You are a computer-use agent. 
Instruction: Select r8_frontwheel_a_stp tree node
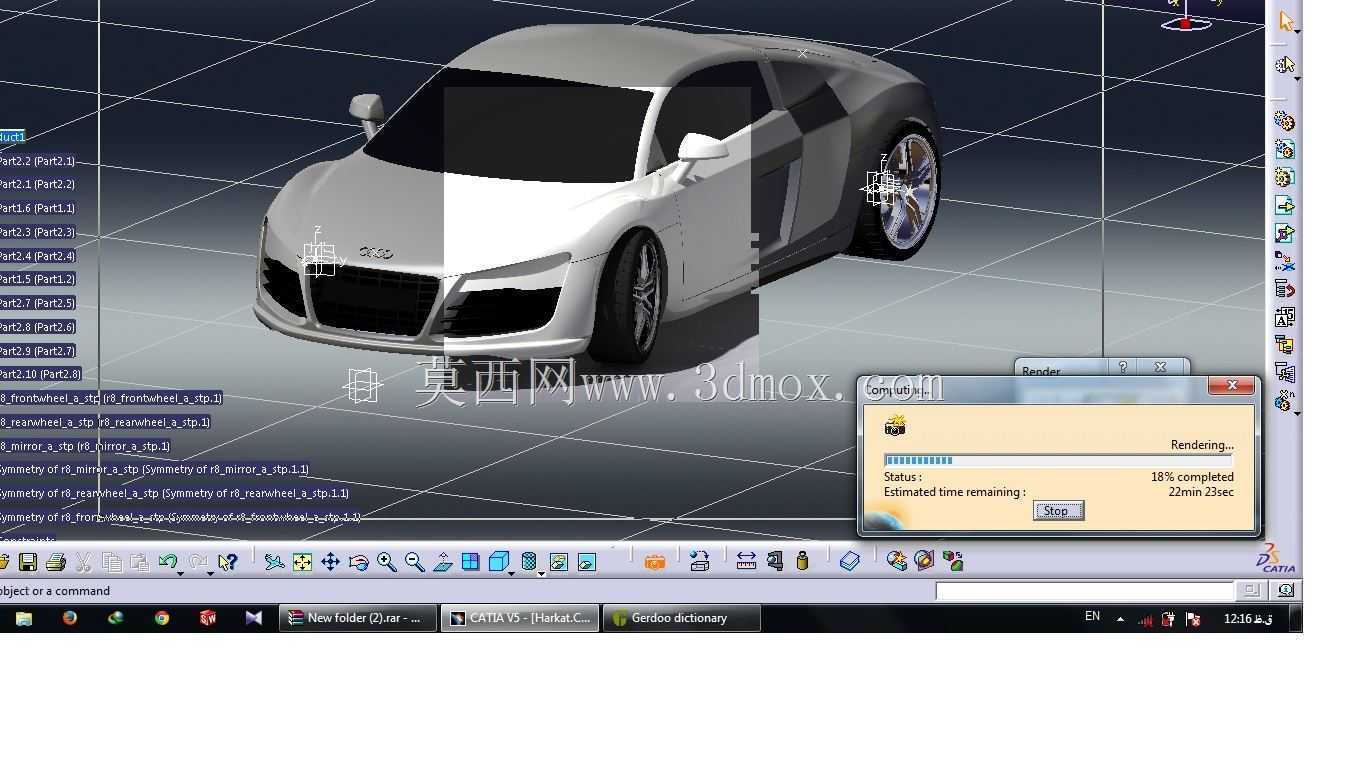tap(111, 398)
